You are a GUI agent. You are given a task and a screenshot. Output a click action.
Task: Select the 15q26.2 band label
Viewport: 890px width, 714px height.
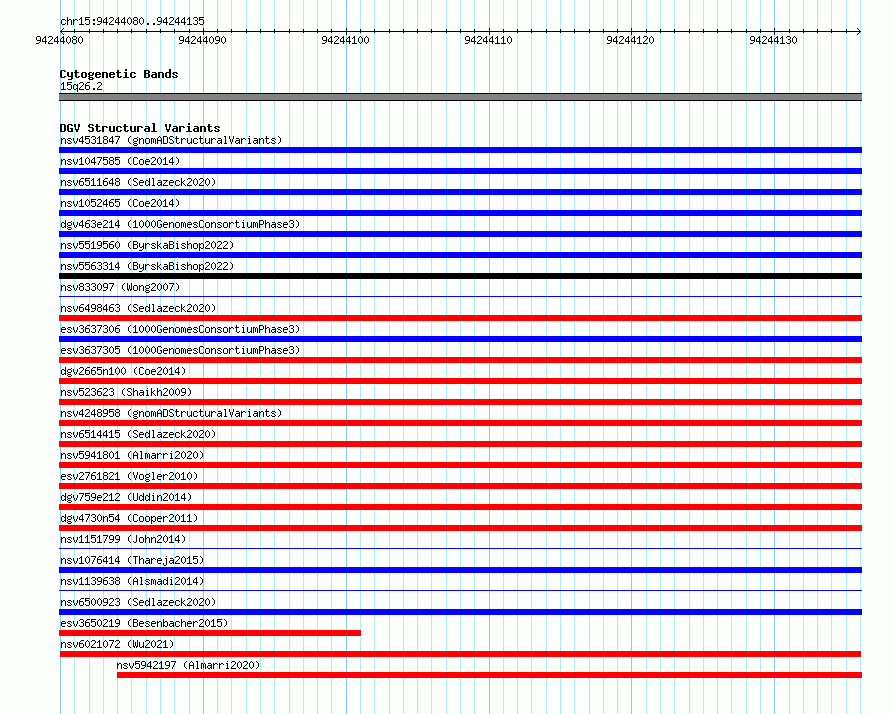pos(81,86)
